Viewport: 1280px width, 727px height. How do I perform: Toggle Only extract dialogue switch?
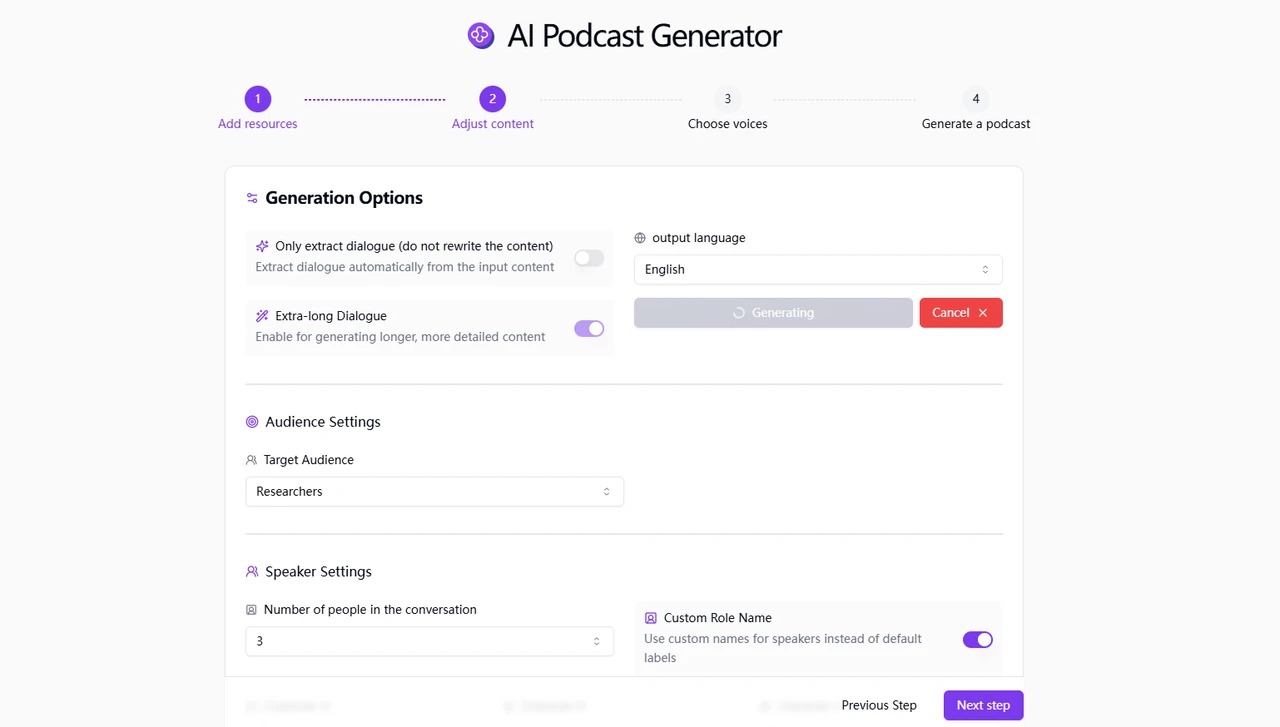[x=589, y=258]
